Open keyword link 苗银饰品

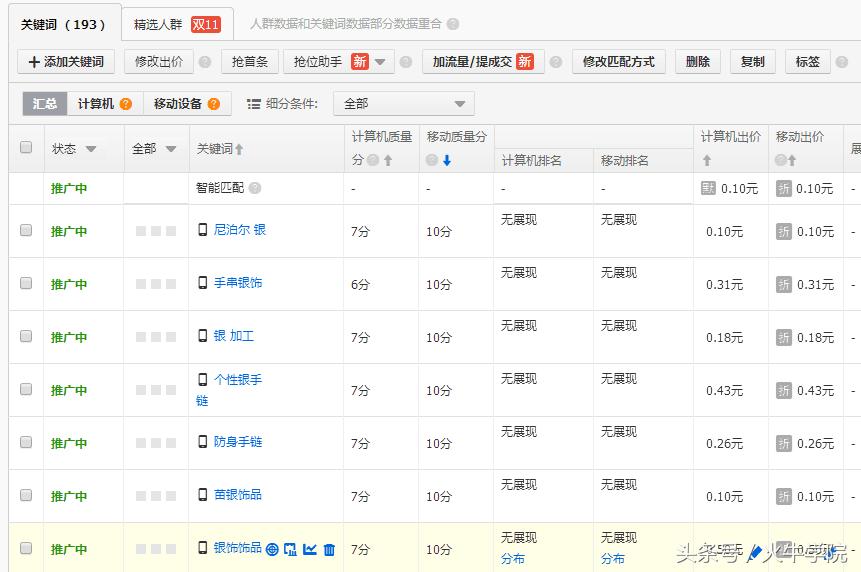(238, 495)
